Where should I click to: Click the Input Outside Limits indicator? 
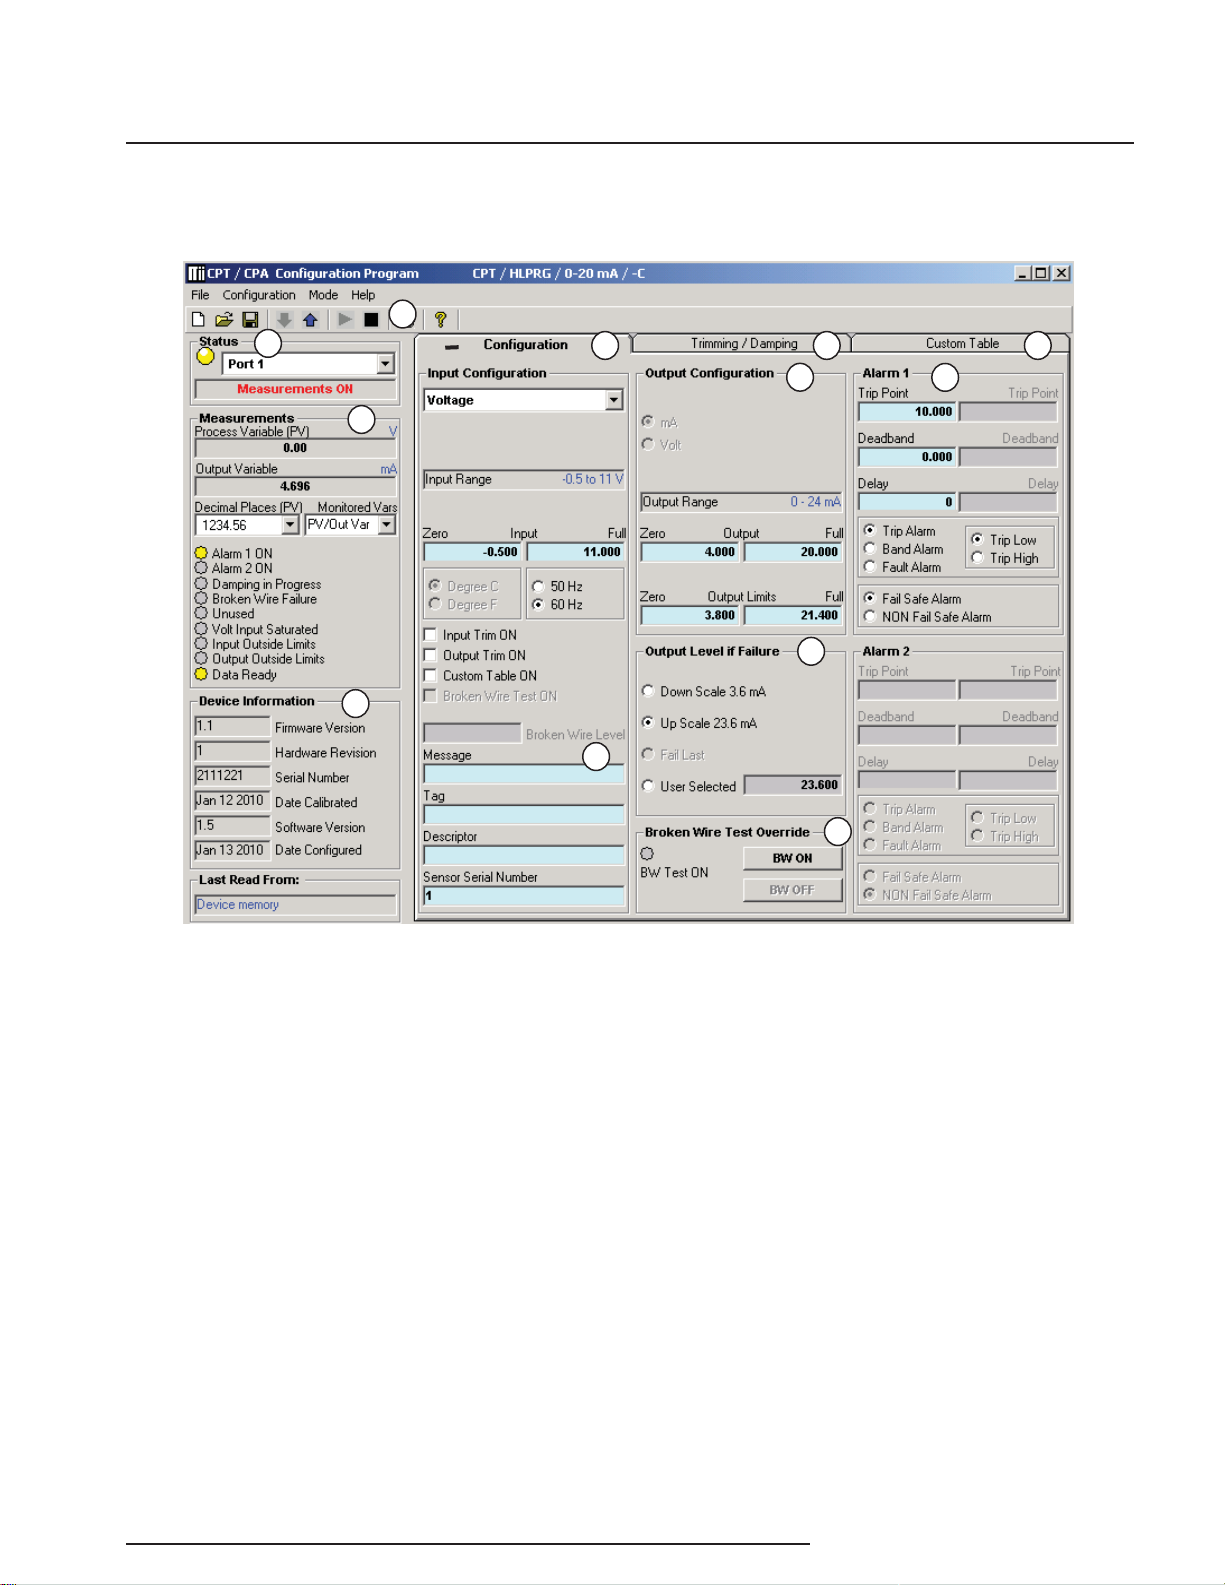pos(201,644)
